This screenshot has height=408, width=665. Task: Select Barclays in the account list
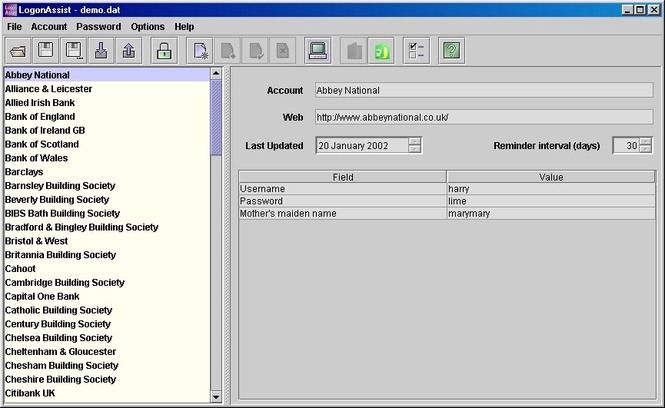107,172
